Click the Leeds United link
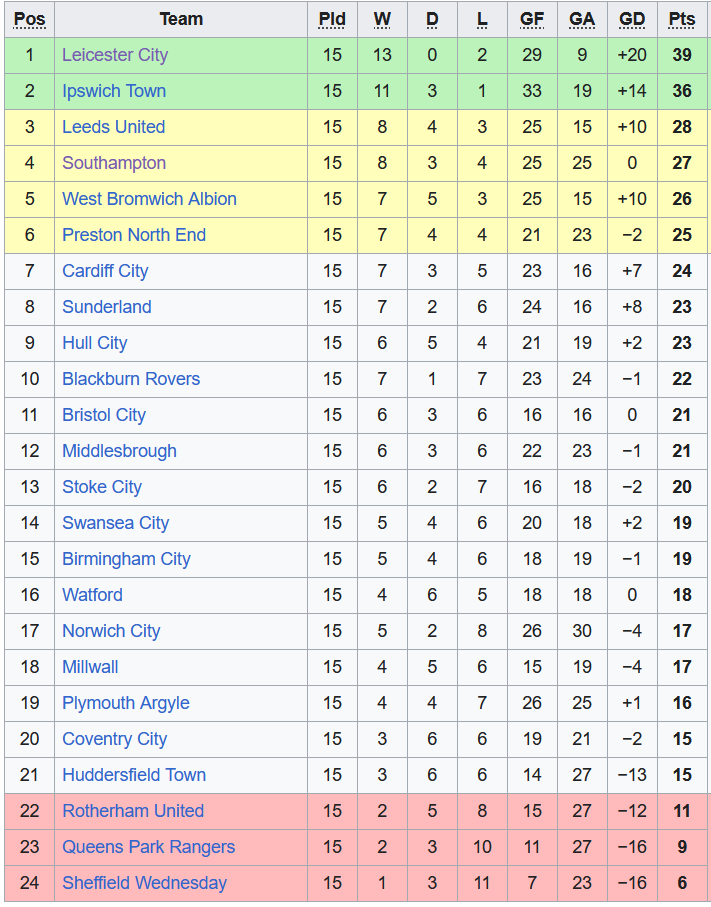Viewport: 711px width, 907px height. 113,127
